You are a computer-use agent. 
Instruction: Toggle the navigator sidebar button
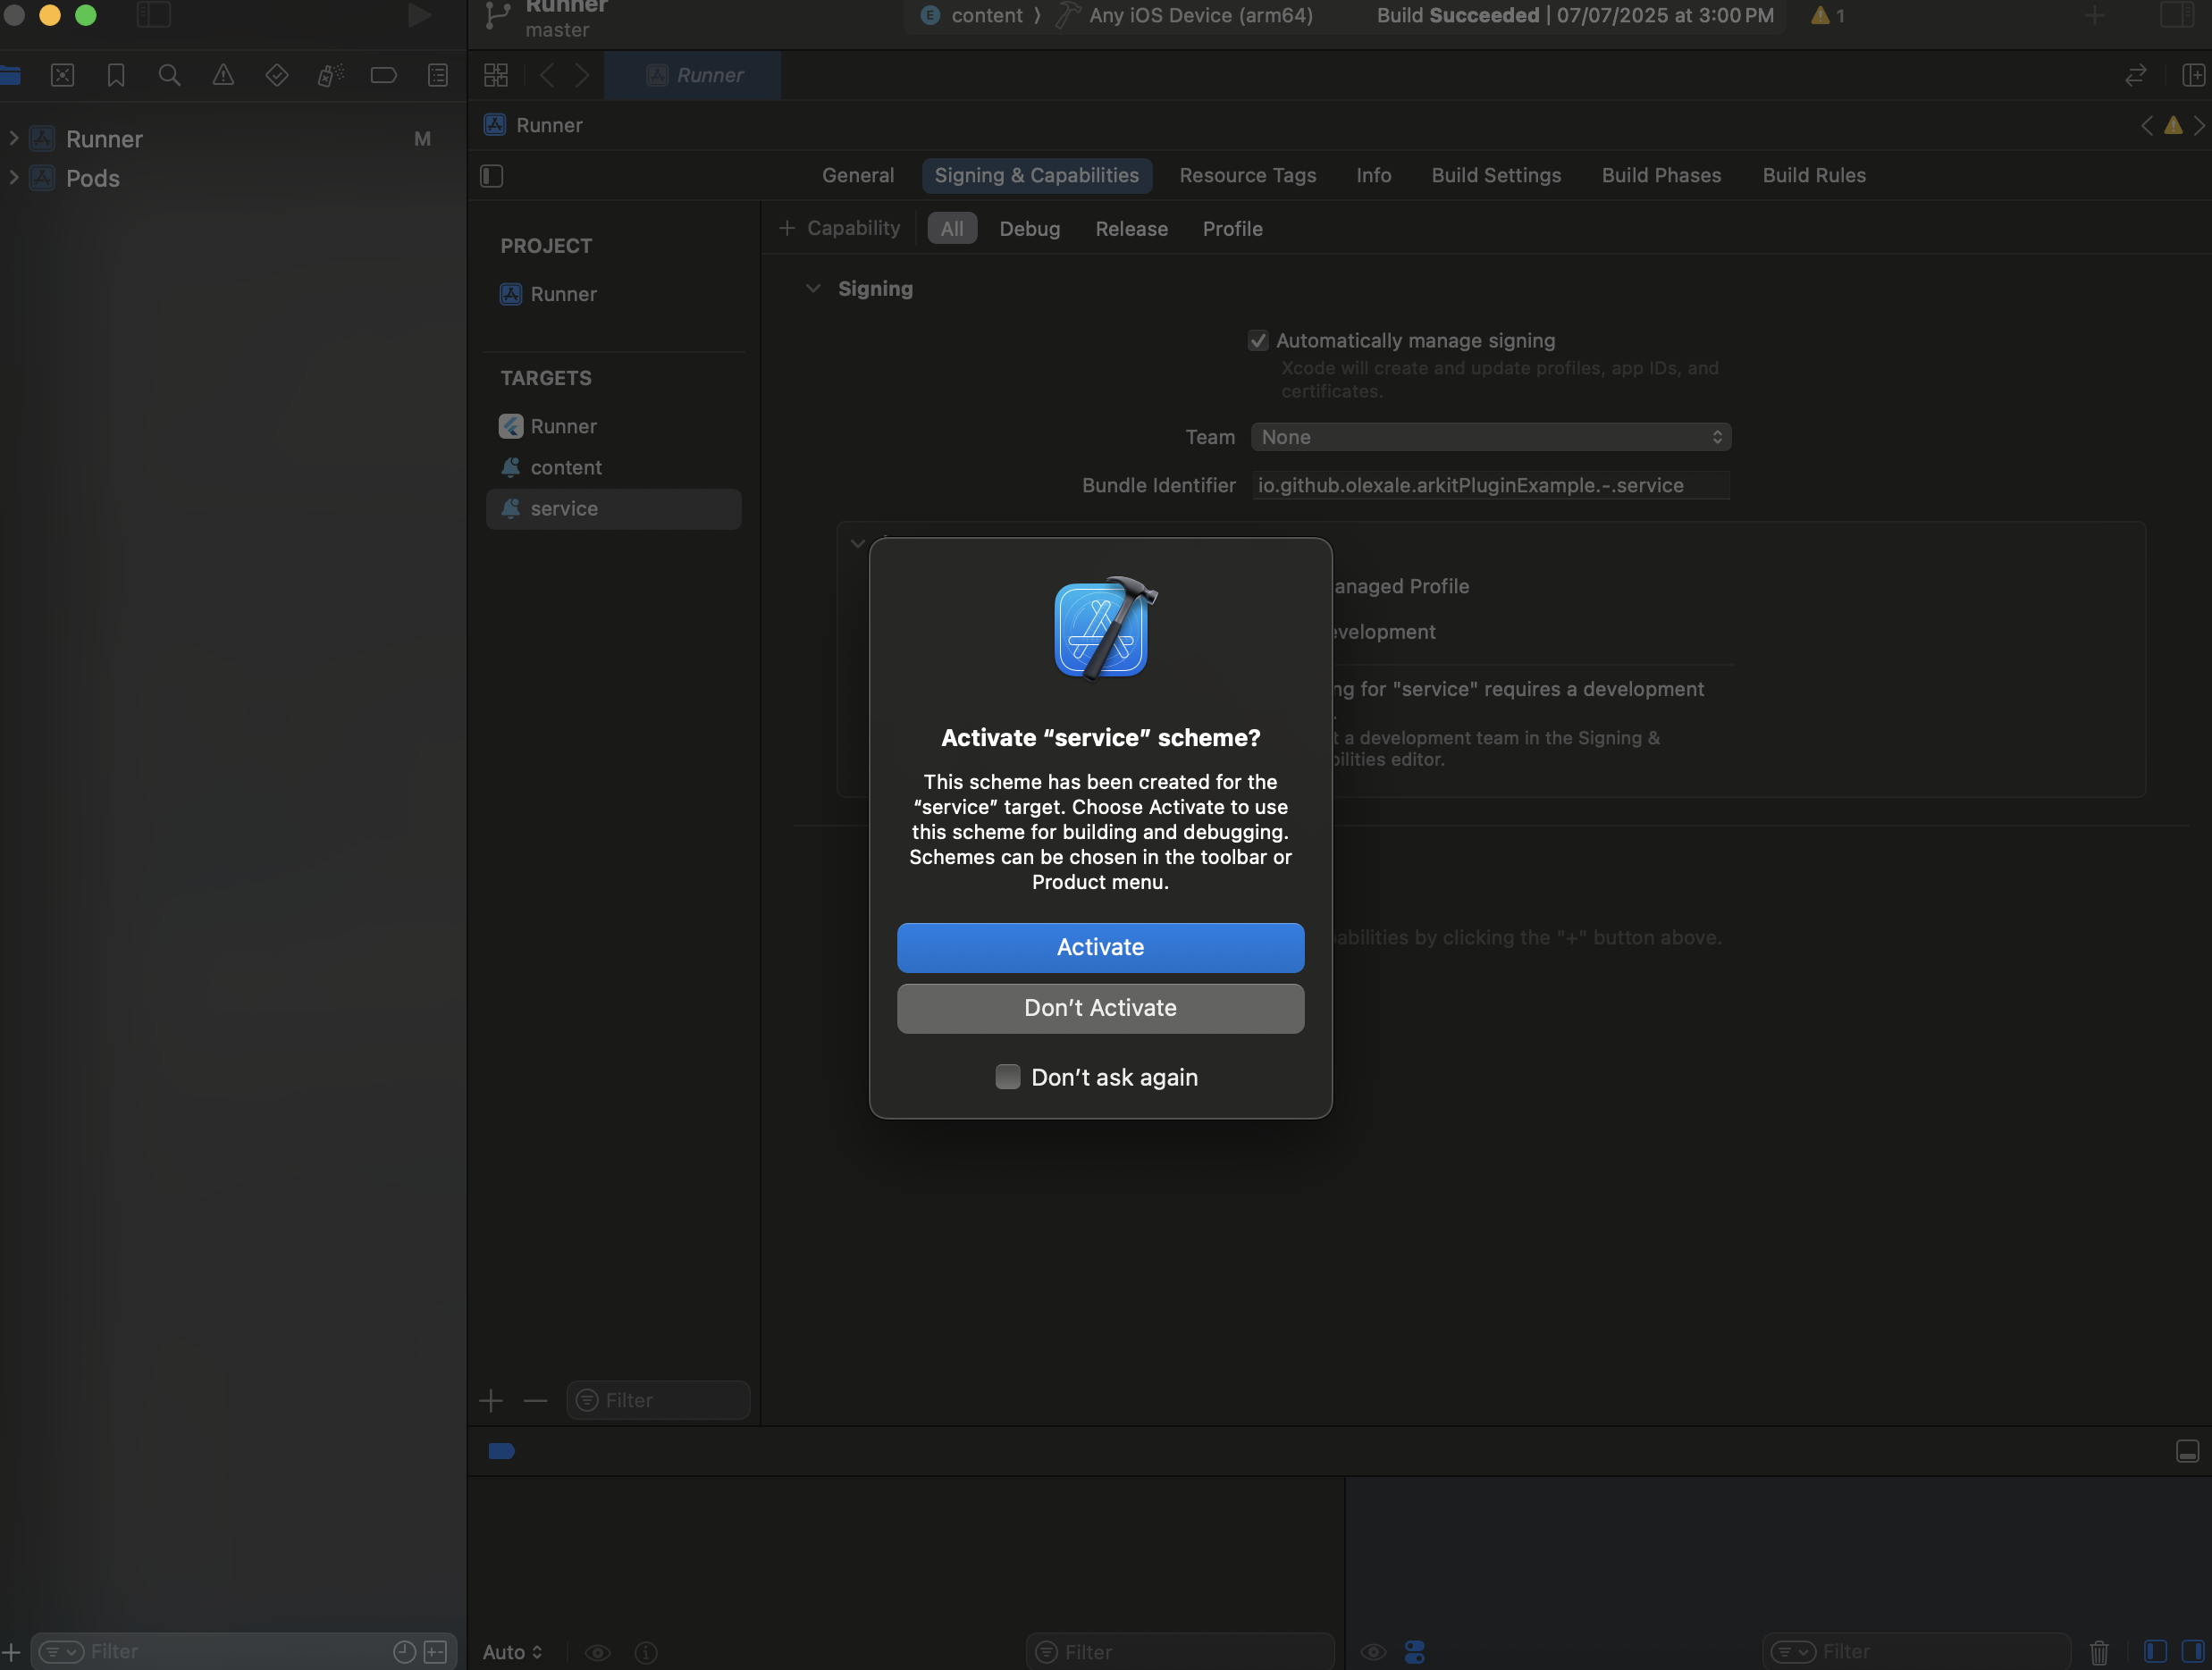(x=154, y=14)
